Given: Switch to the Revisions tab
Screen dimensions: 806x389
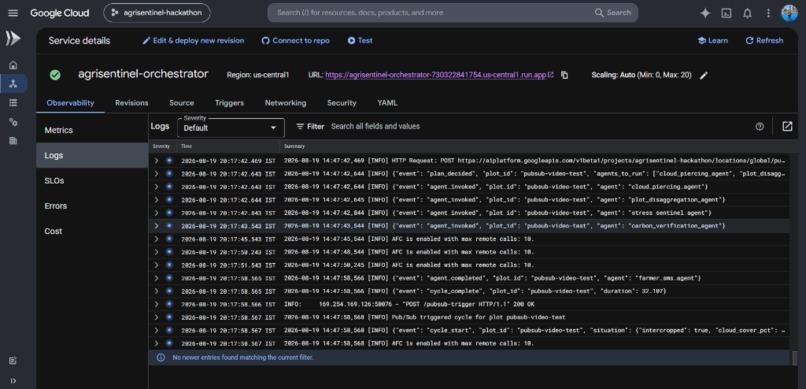Looking at the screenshot, I should (x=132, y=103).
